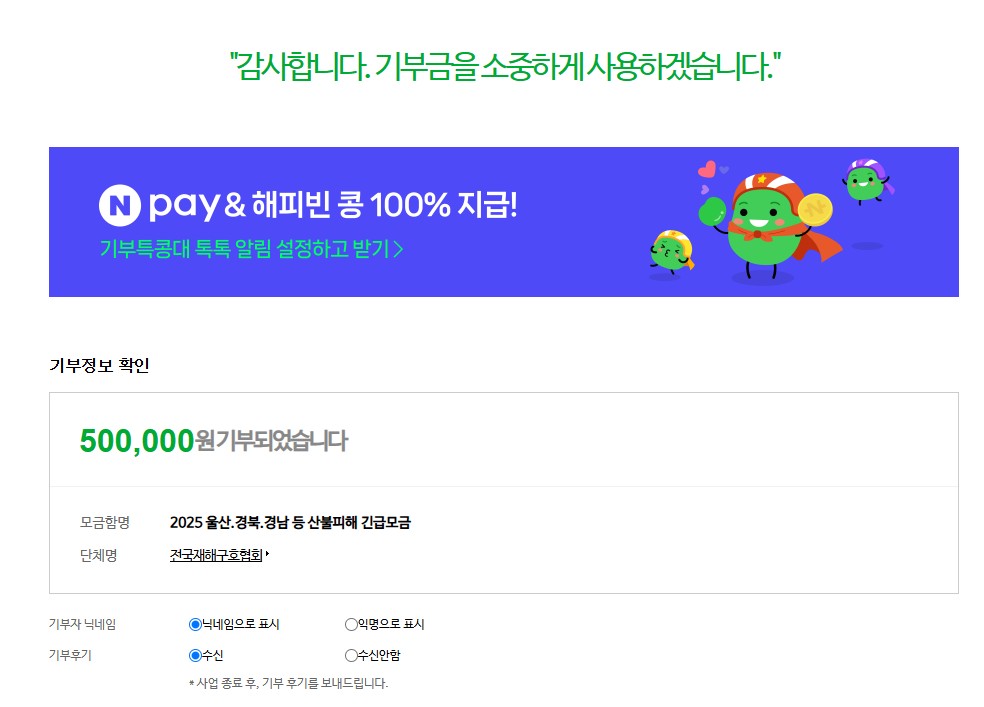Click the red cape of the mascot
The width and height of the screenshot is (984, 707).
pos(821,246)
